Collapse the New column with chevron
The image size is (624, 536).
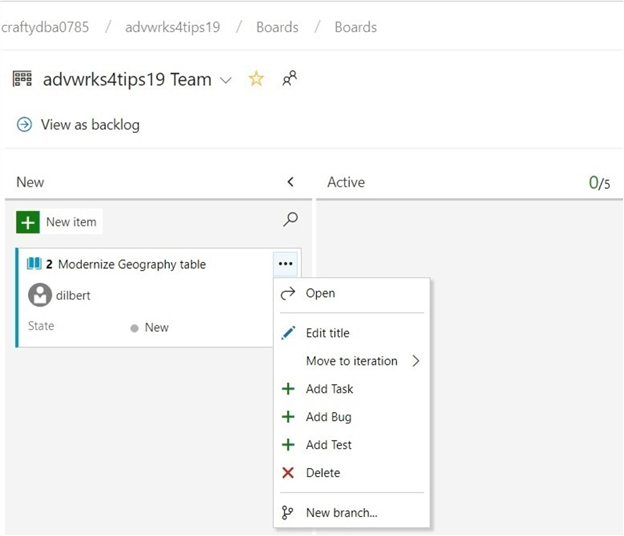(x=291, y=182)
